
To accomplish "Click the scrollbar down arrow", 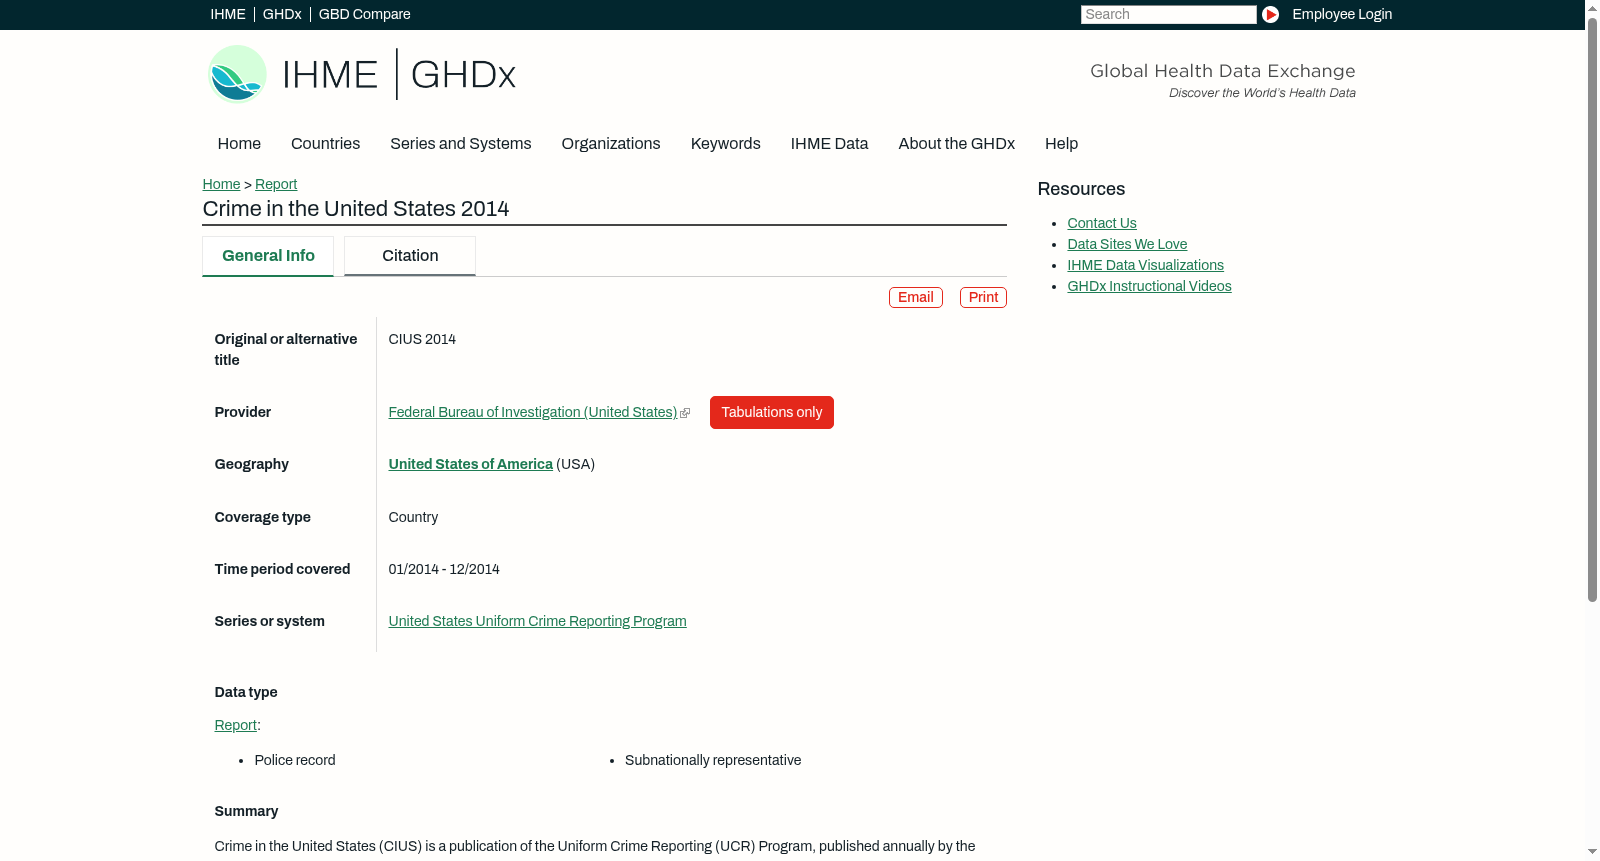I will [x=1592, y=853].
